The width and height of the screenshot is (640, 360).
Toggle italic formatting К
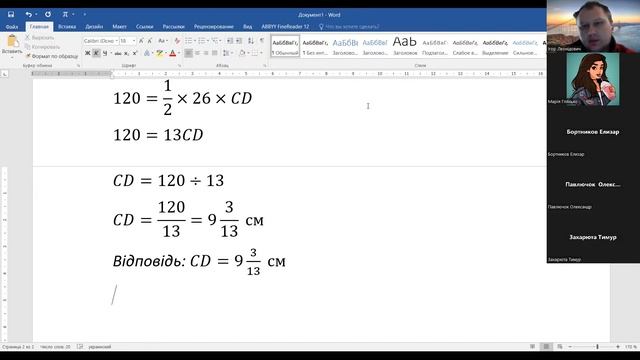pyautogui.click(x=96, y=53)
